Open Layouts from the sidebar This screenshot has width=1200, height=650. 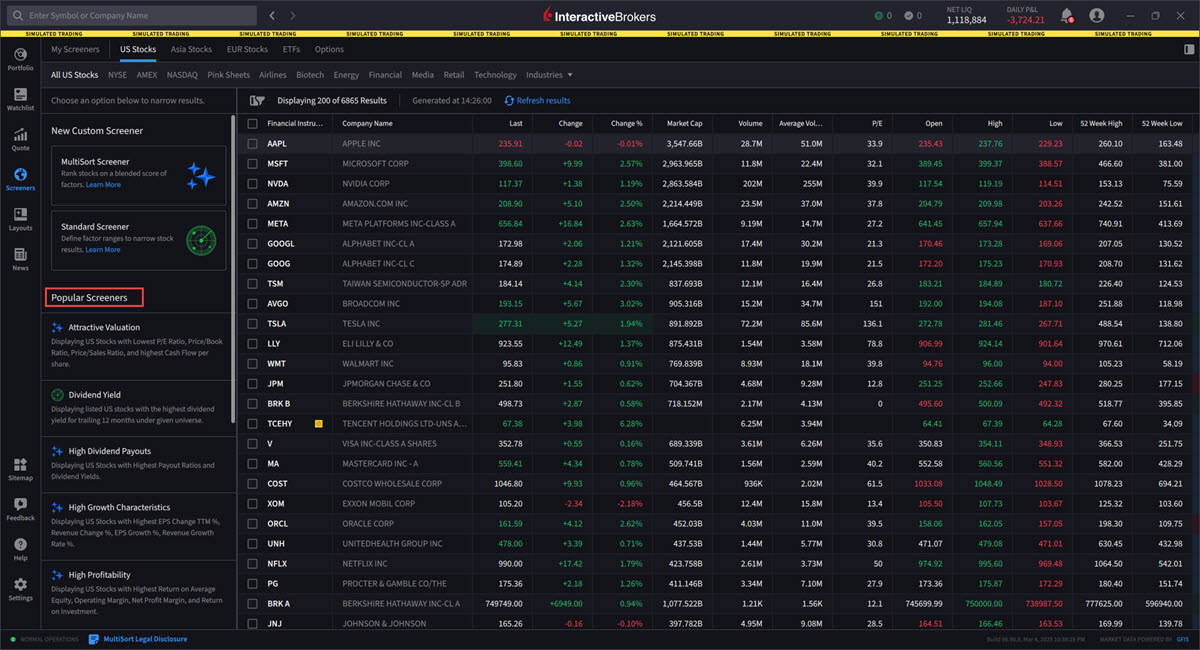coord(20,219)
